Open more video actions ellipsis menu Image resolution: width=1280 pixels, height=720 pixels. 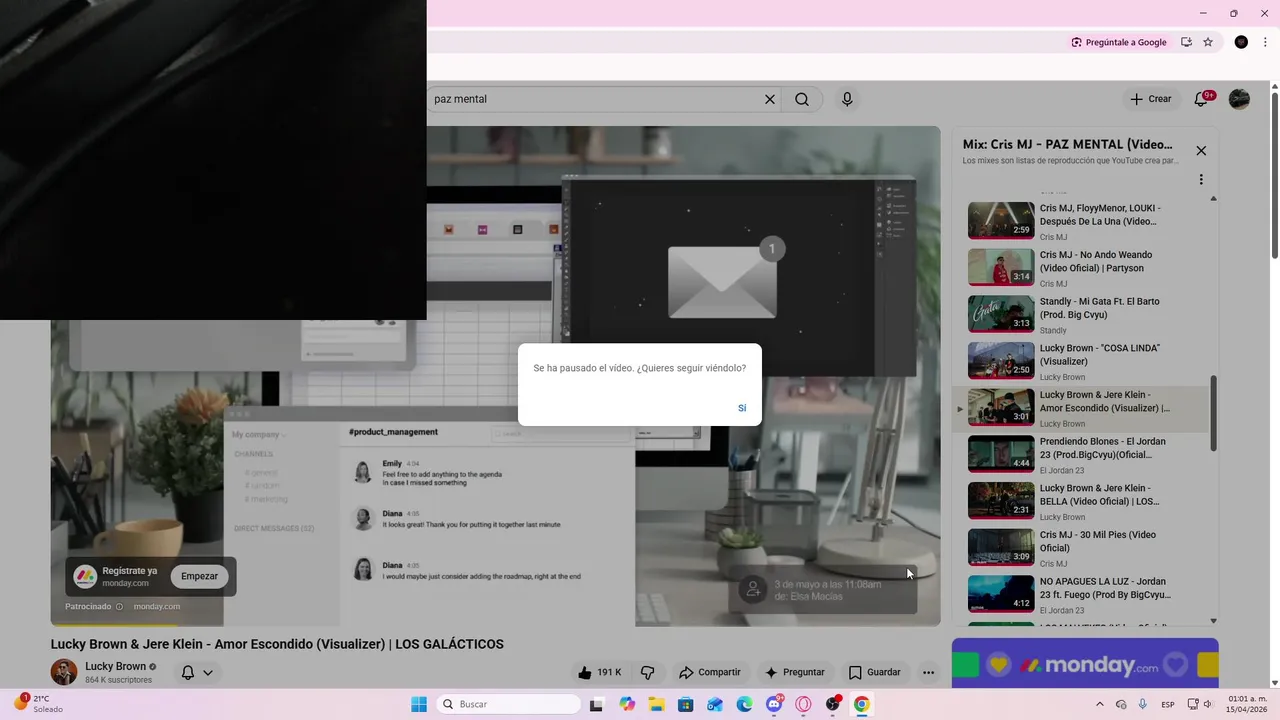[x=928, y=673]
